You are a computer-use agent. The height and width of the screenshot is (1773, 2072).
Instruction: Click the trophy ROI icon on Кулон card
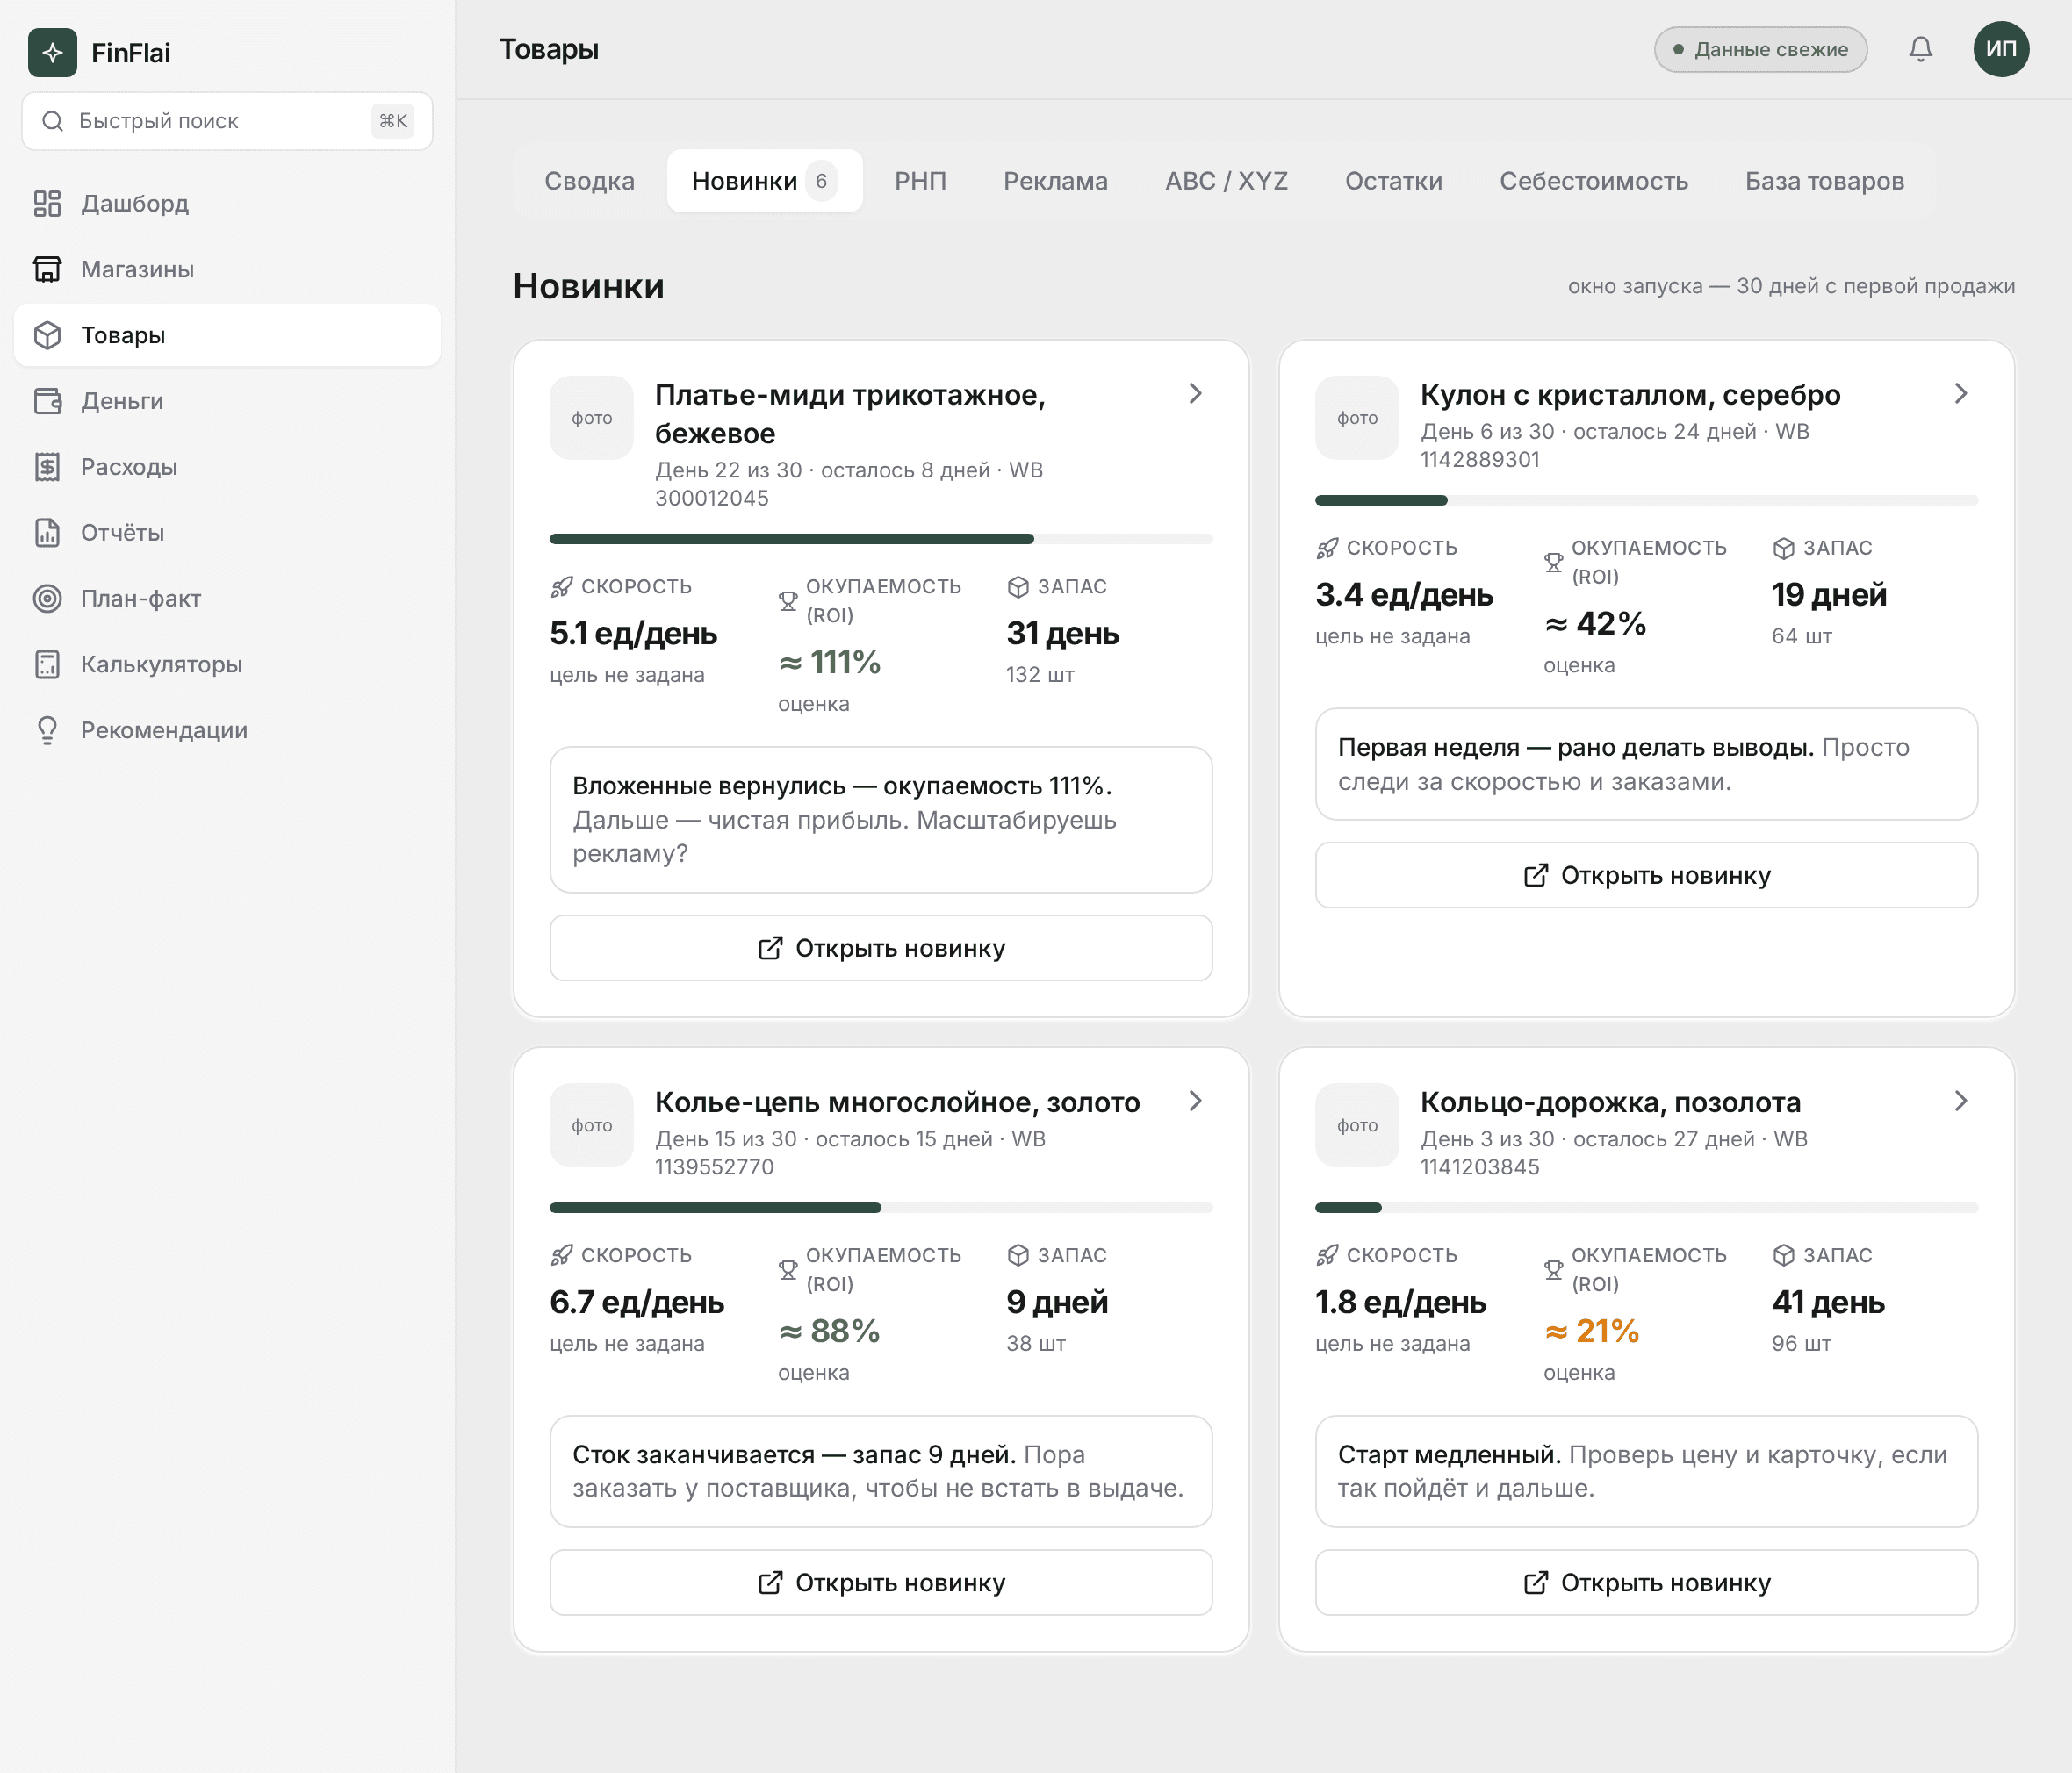(1553, 562)
